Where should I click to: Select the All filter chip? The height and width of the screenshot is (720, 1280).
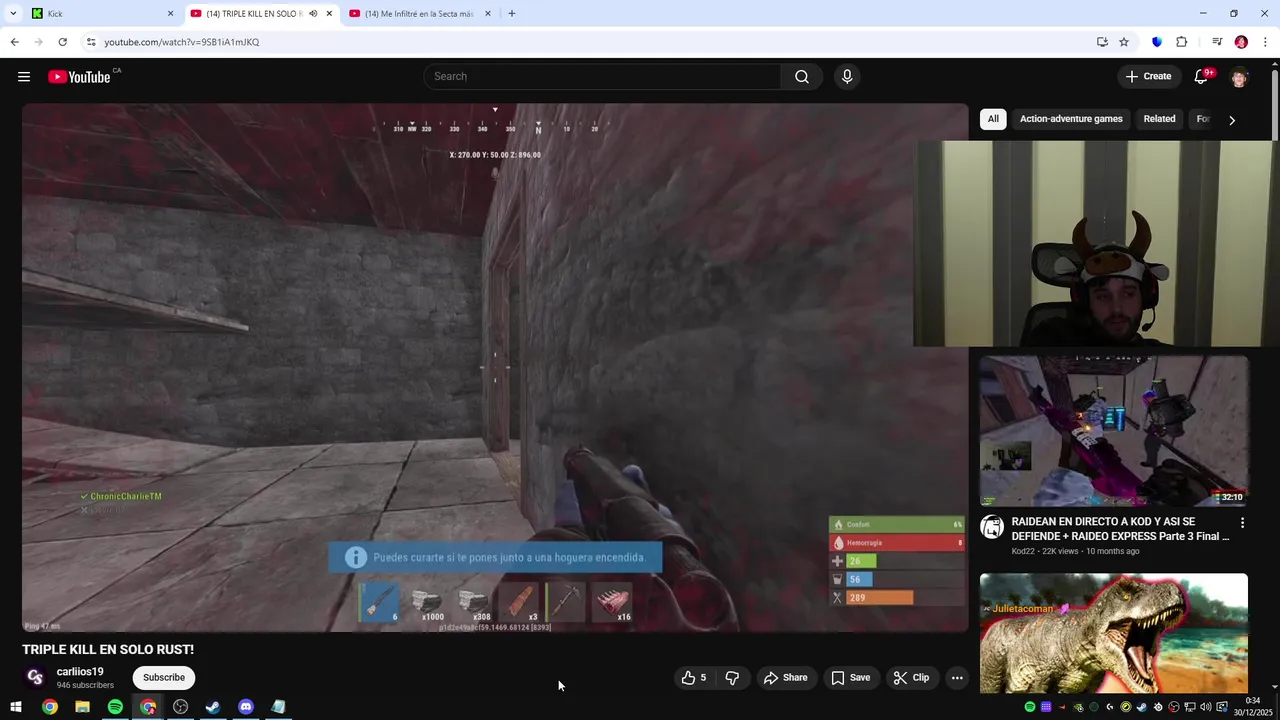click(x=993, y=119)
